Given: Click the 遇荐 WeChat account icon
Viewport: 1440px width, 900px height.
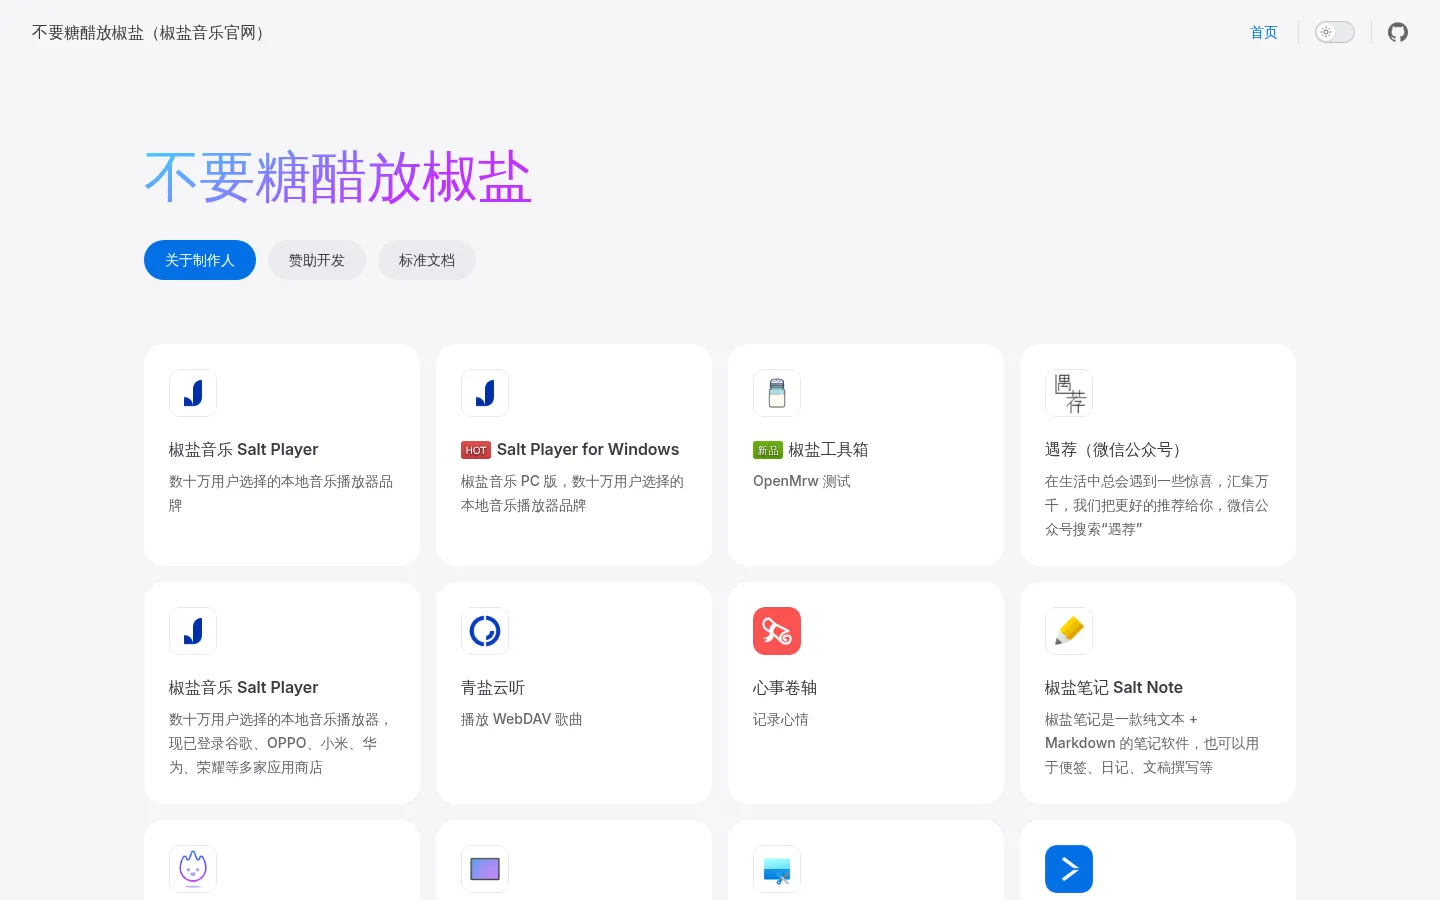Looking at the screenshot, I should (1069, 393).
